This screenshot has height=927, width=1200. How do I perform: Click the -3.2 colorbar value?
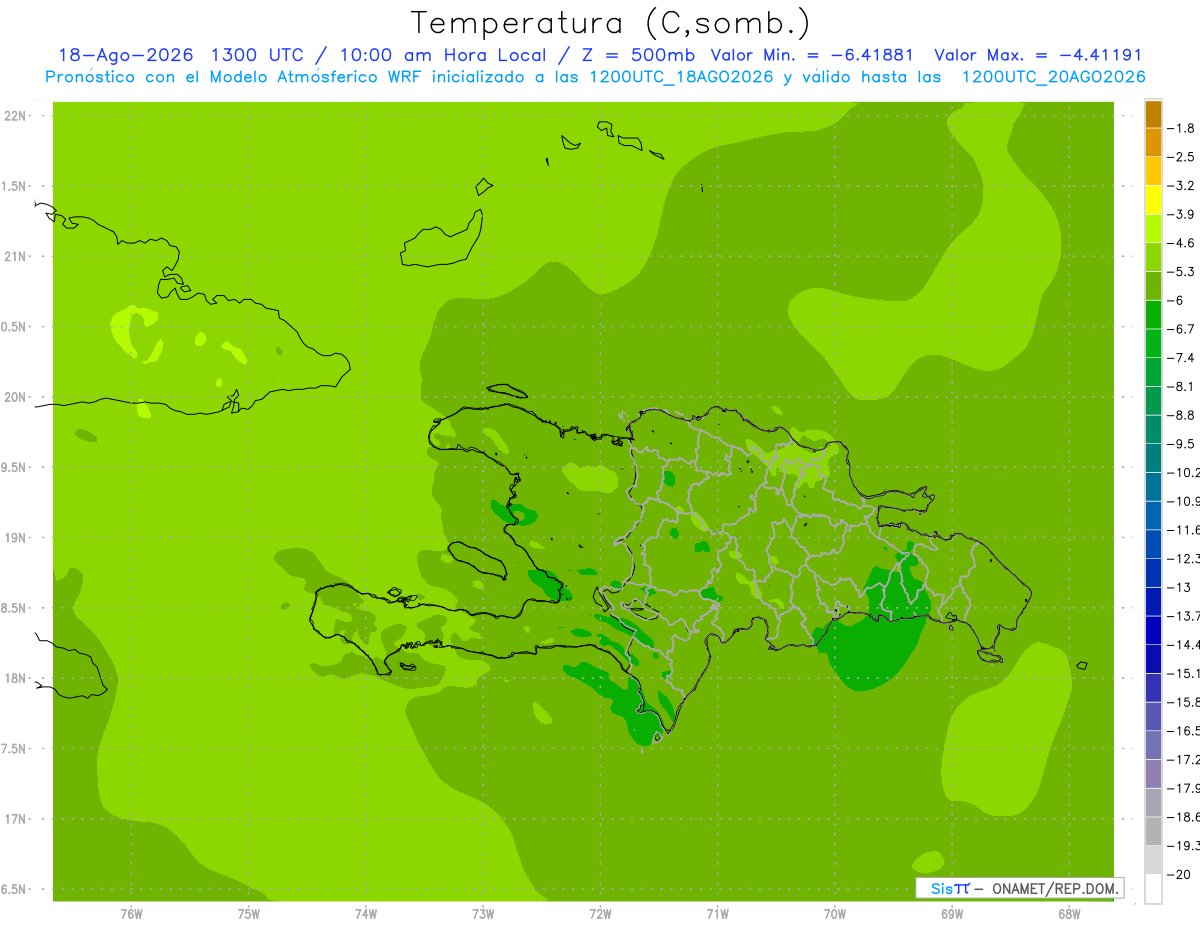1182,185
